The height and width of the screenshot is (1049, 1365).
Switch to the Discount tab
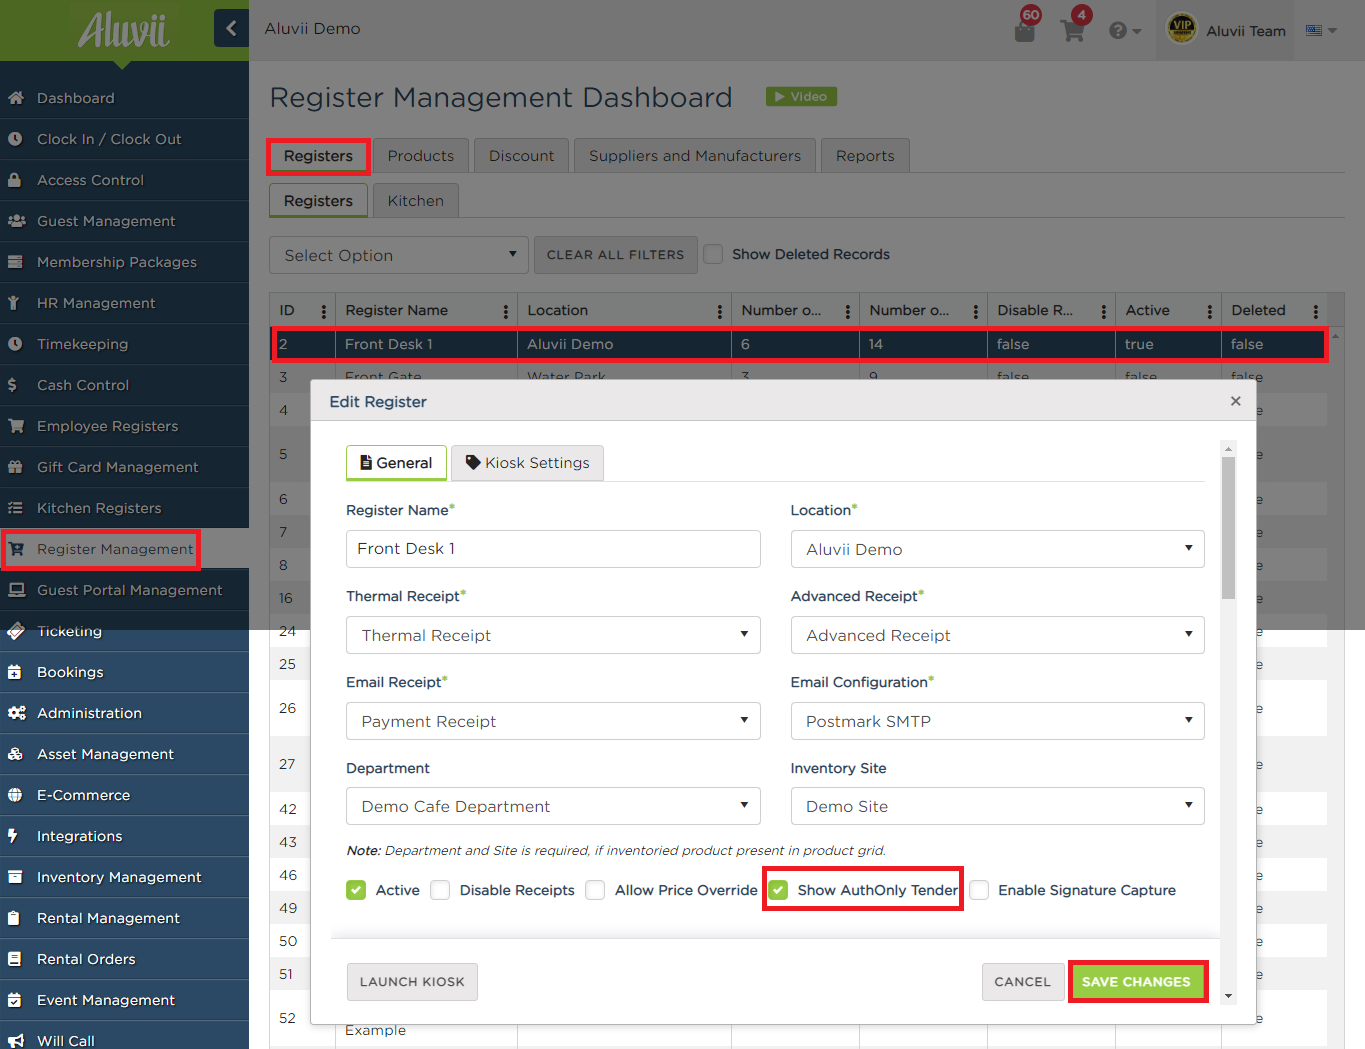(521, 156)
